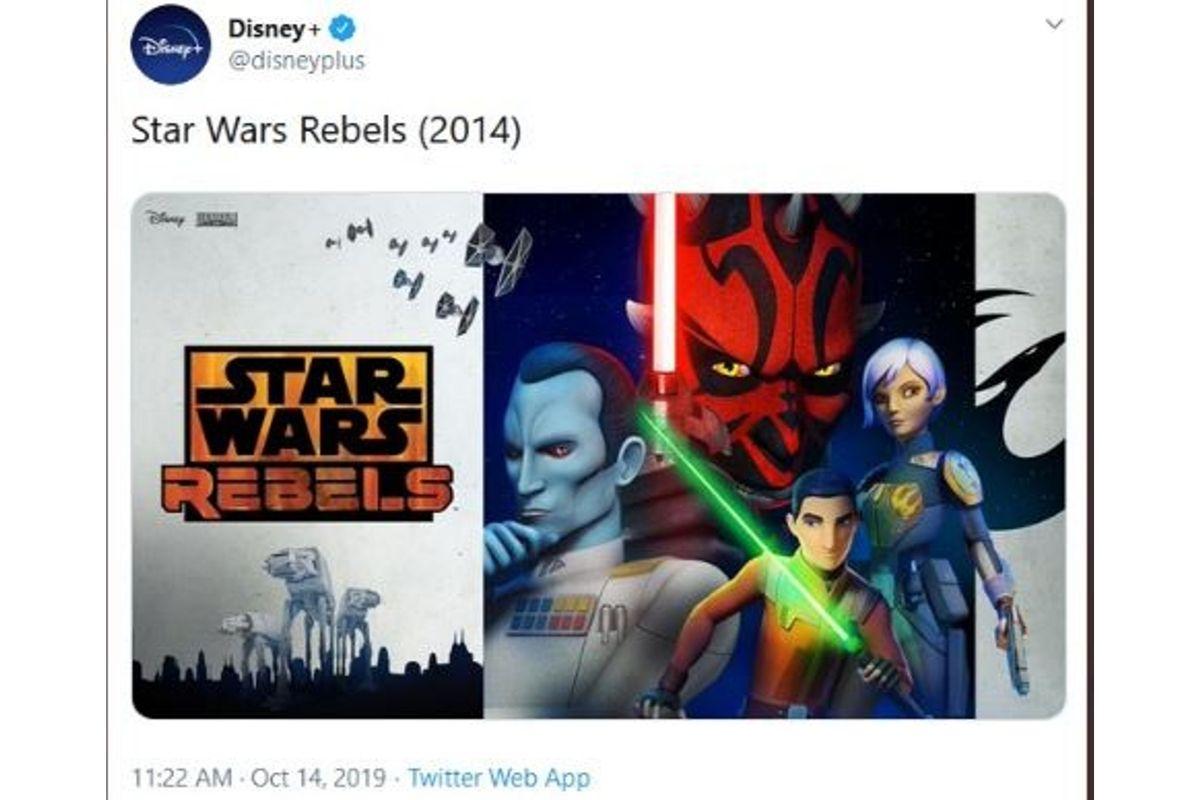
Task: Open the Twitter Web App source link
Action: coord(500,777)
